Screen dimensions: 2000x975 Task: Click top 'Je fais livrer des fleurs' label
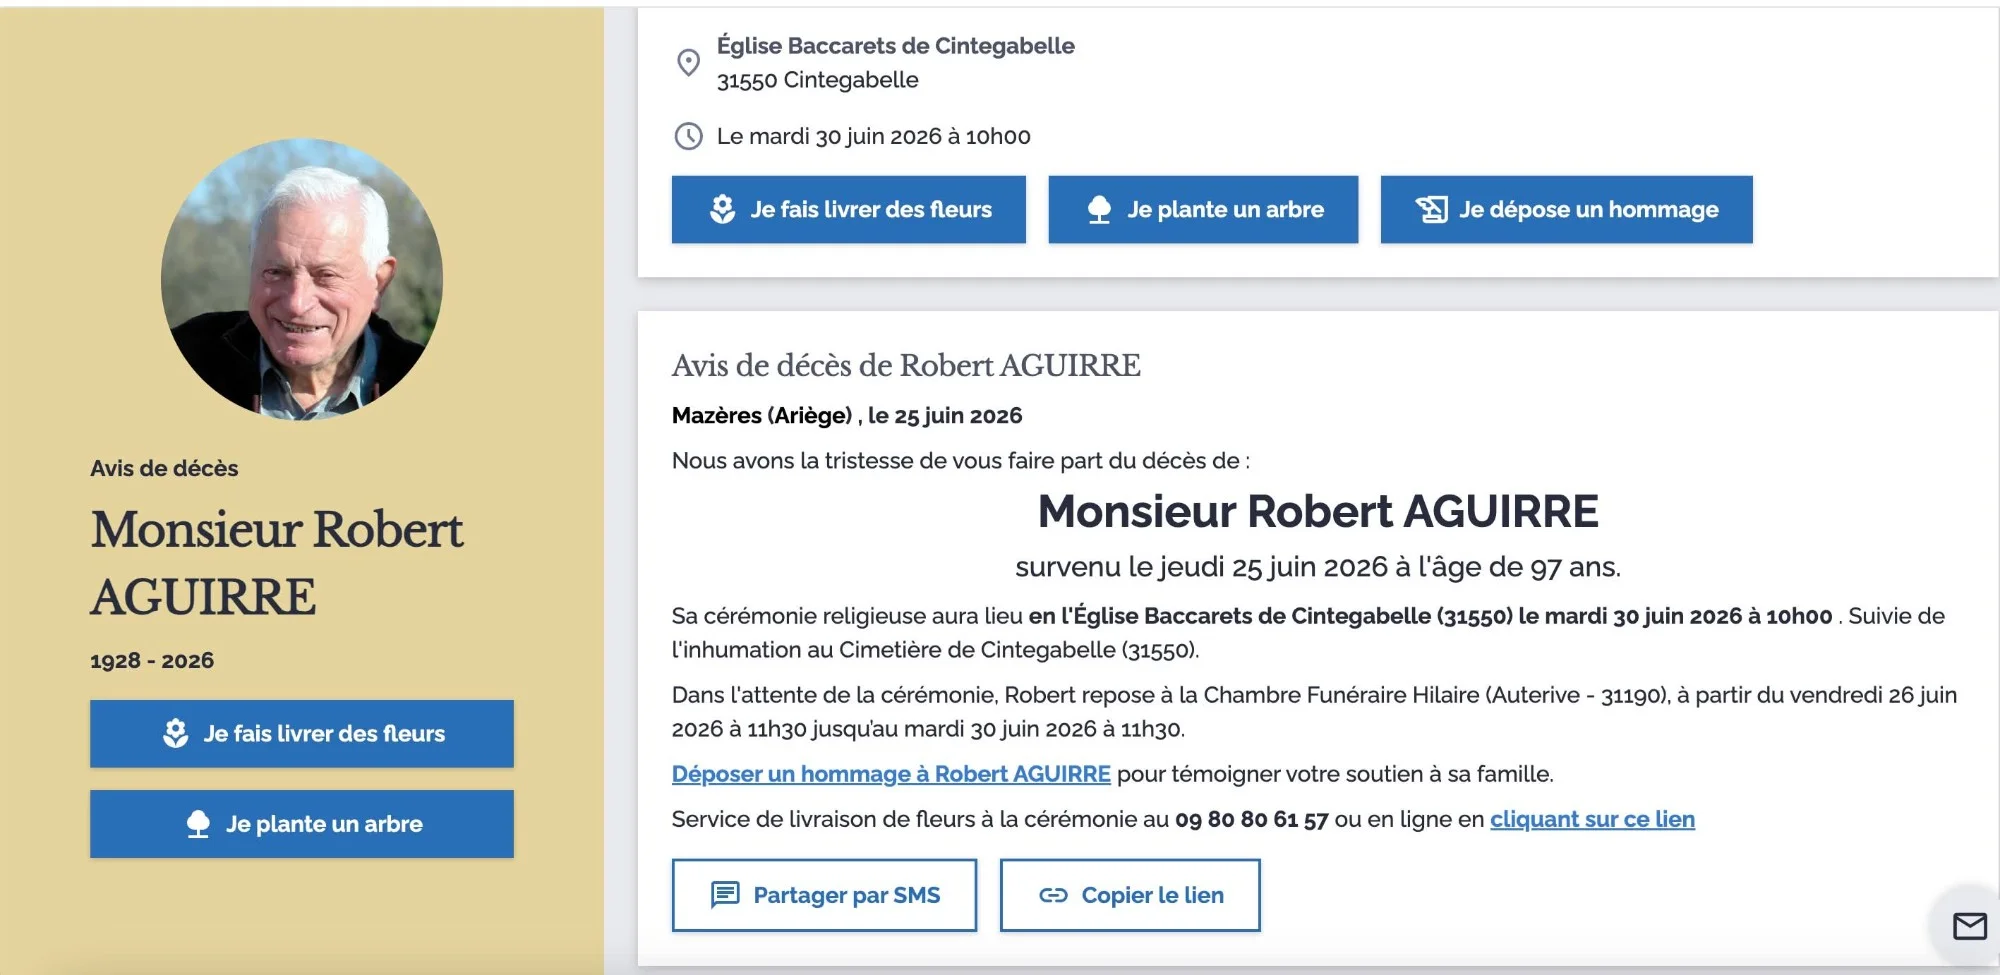(871, 209)
